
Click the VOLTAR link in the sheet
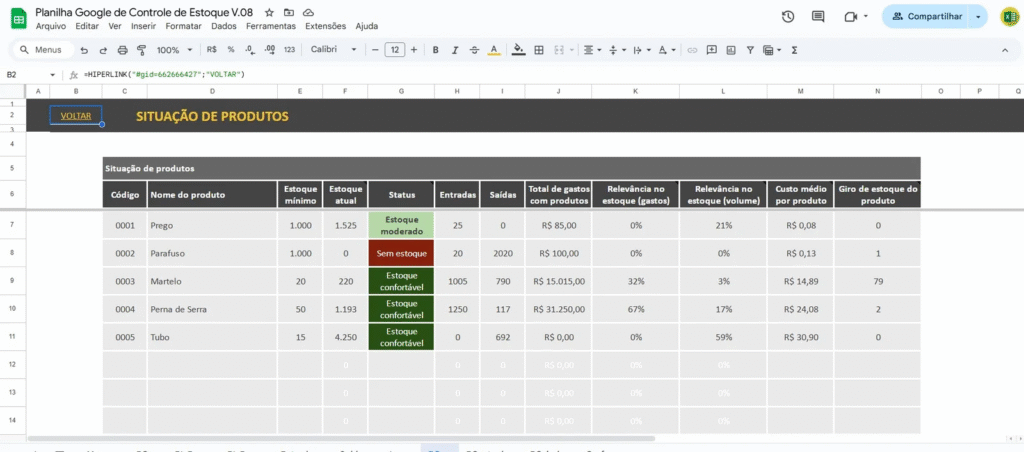pos(76,116)
